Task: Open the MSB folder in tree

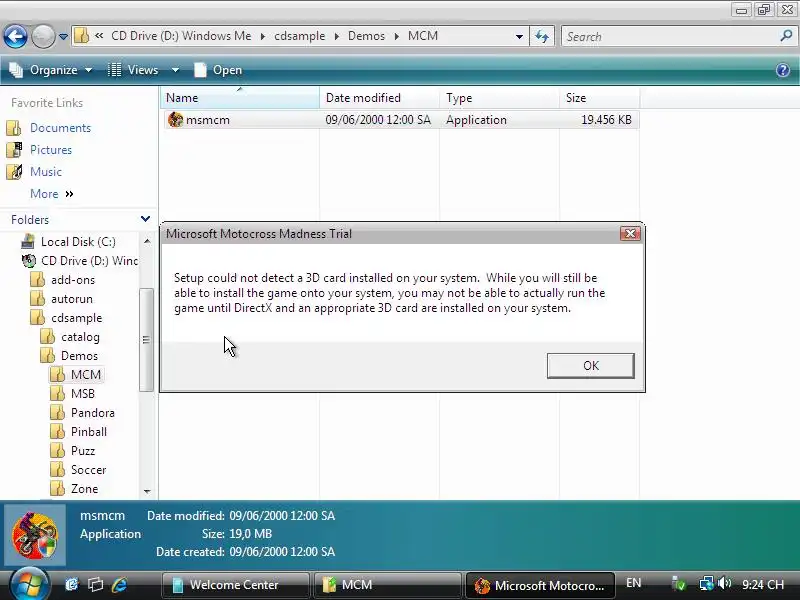Action: click(x=83, y=393)
